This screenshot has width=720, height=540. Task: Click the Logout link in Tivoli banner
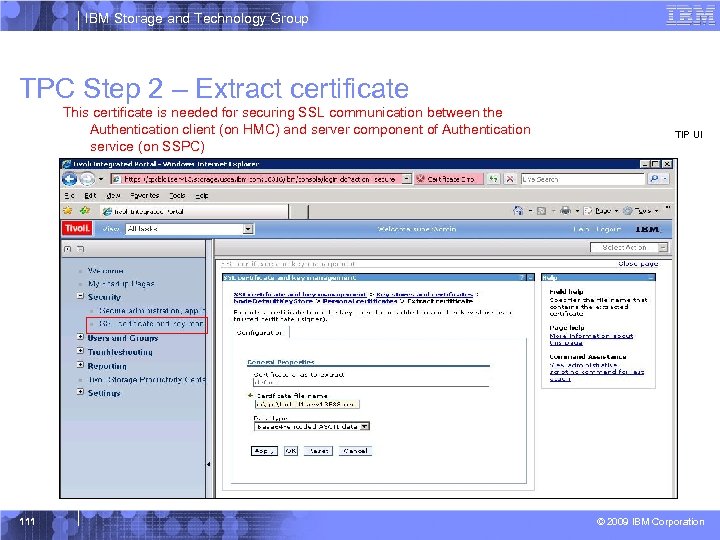tap(608, 229)
